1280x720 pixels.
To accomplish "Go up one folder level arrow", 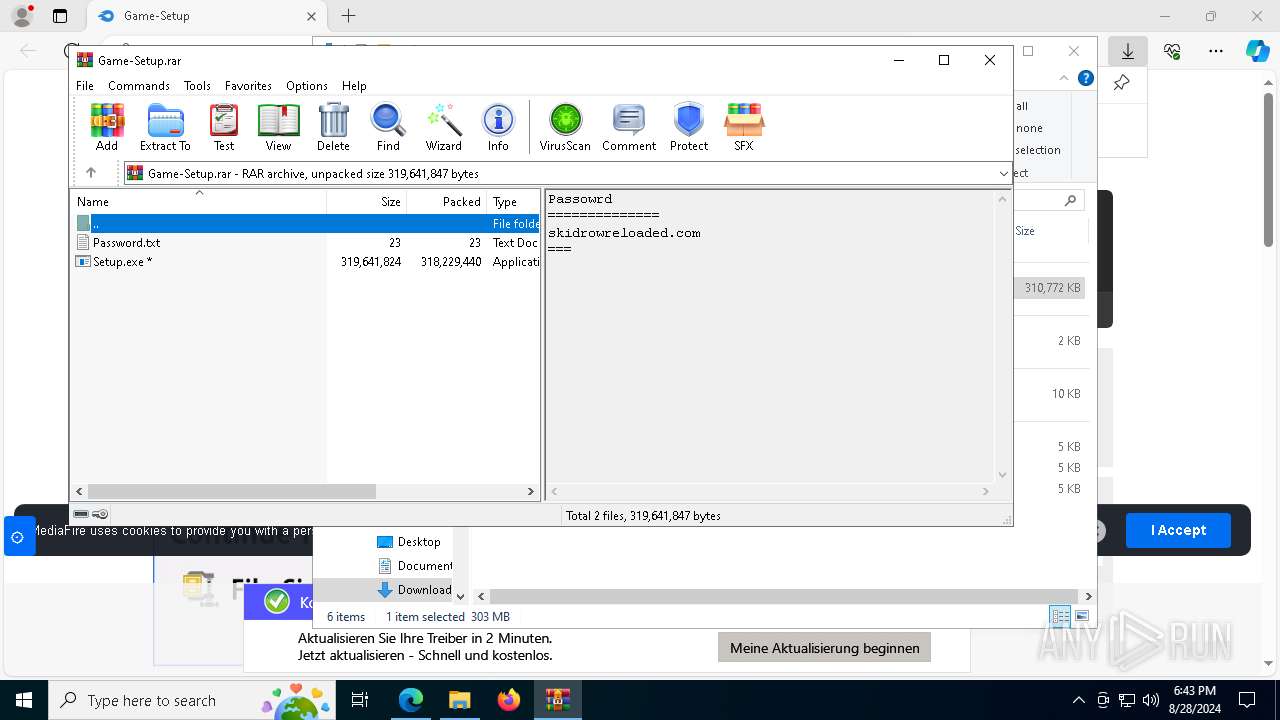I will 90,173.
